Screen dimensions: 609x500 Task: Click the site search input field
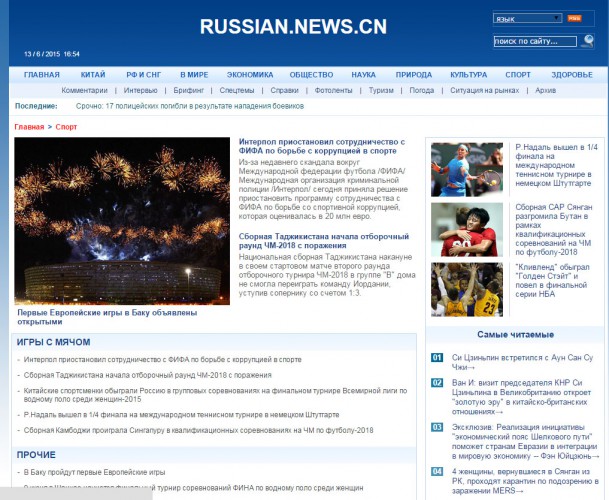coord(535,41)
